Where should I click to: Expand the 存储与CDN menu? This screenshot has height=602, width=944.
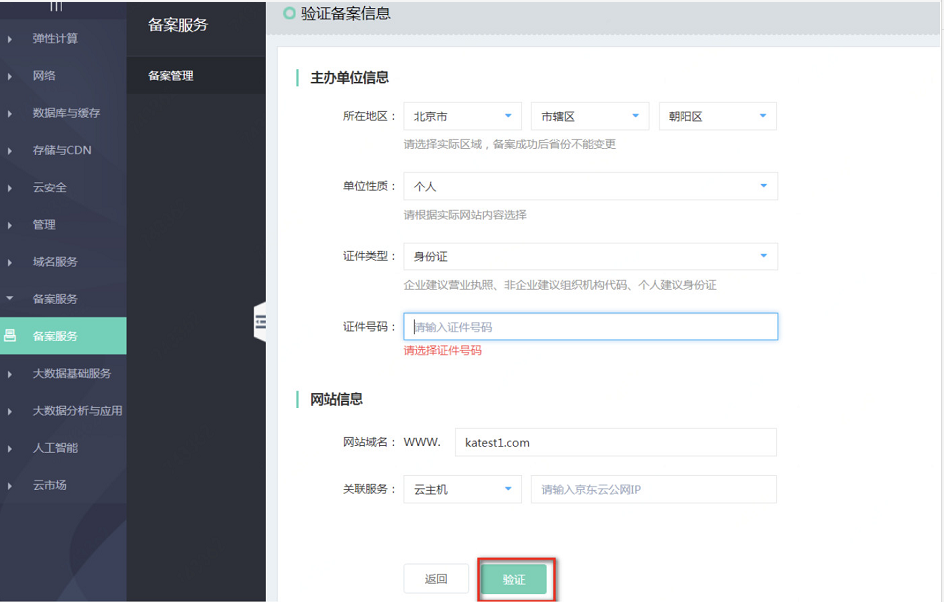[x=63, y=150]
